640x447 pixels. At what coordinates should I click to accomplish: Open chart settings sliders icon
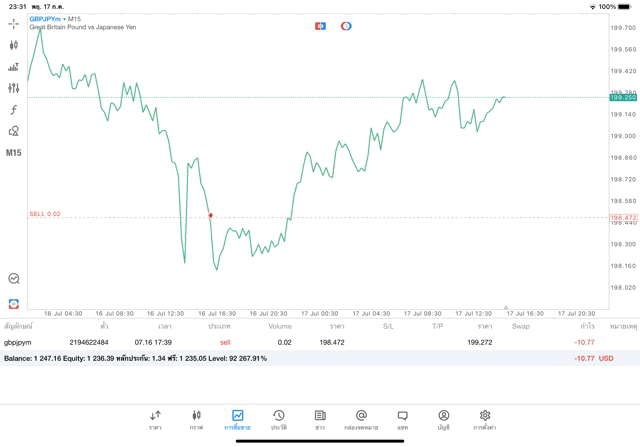point(14,88)
